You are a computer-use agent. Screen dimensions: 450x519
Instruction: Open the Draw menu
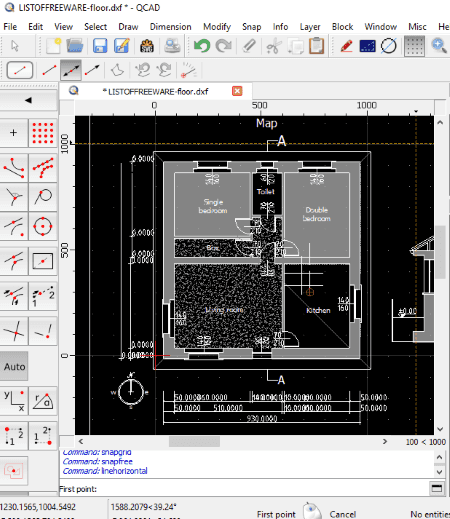(128, 27)
